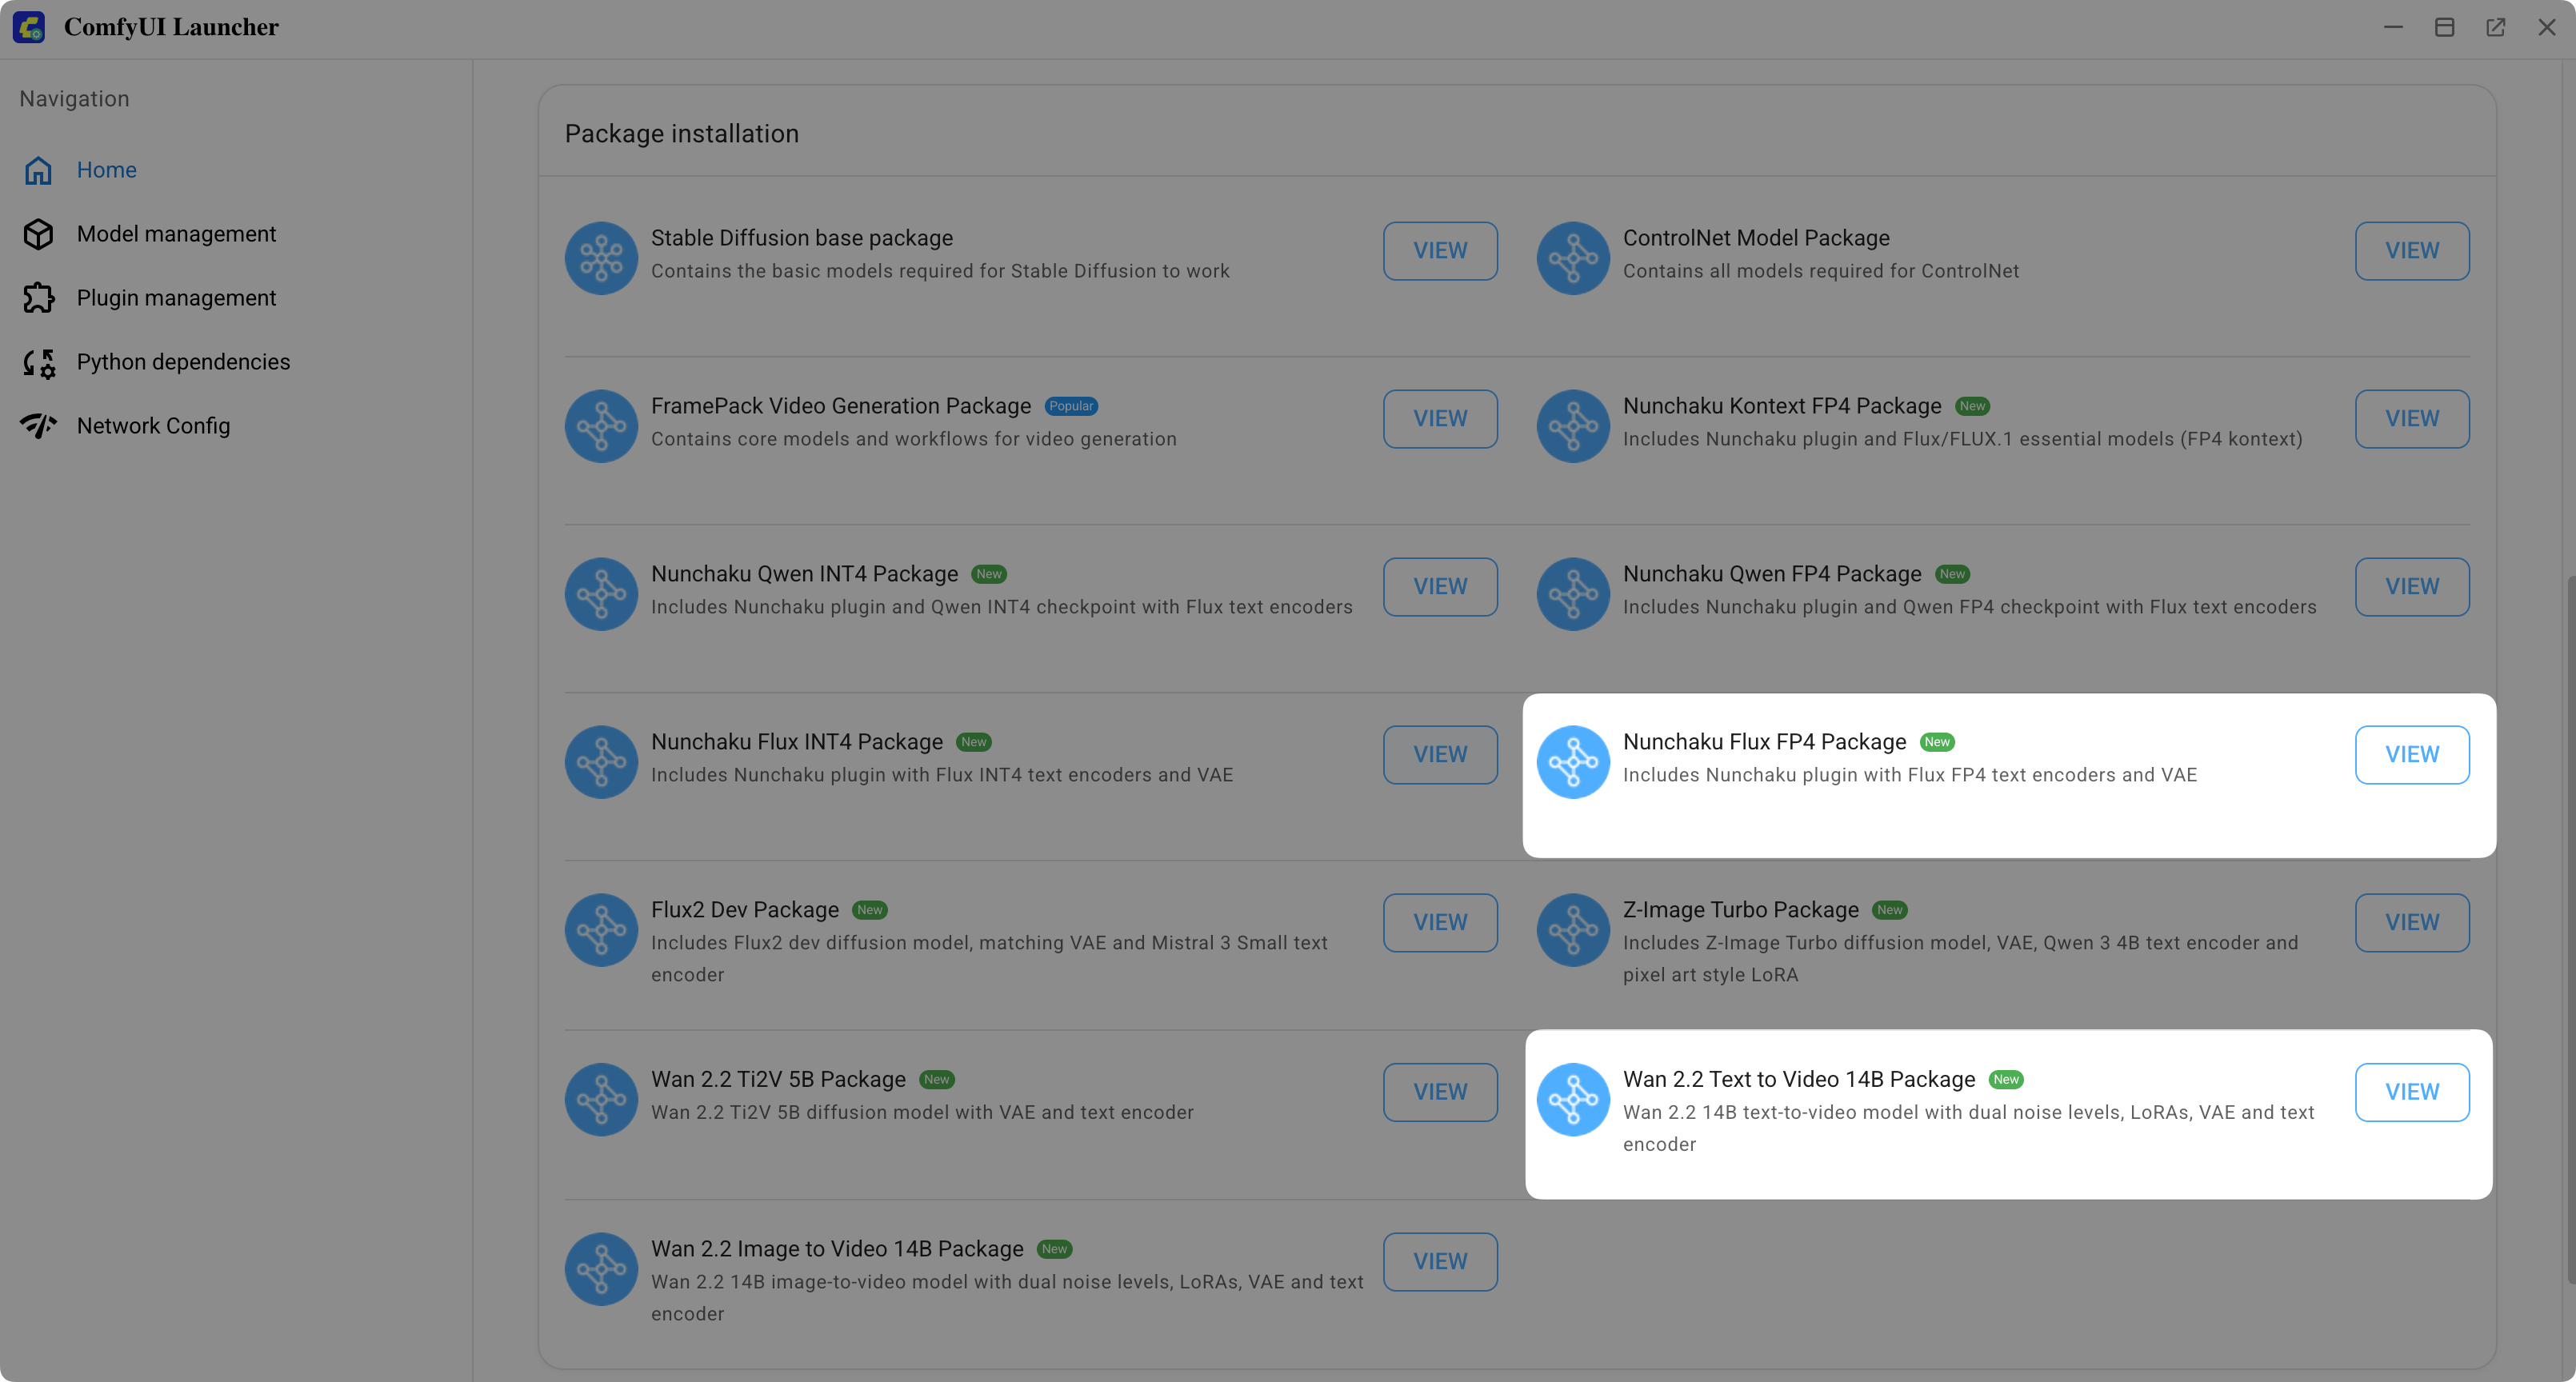Click the pop-out window icon in title bar

tap(2495, 27)
